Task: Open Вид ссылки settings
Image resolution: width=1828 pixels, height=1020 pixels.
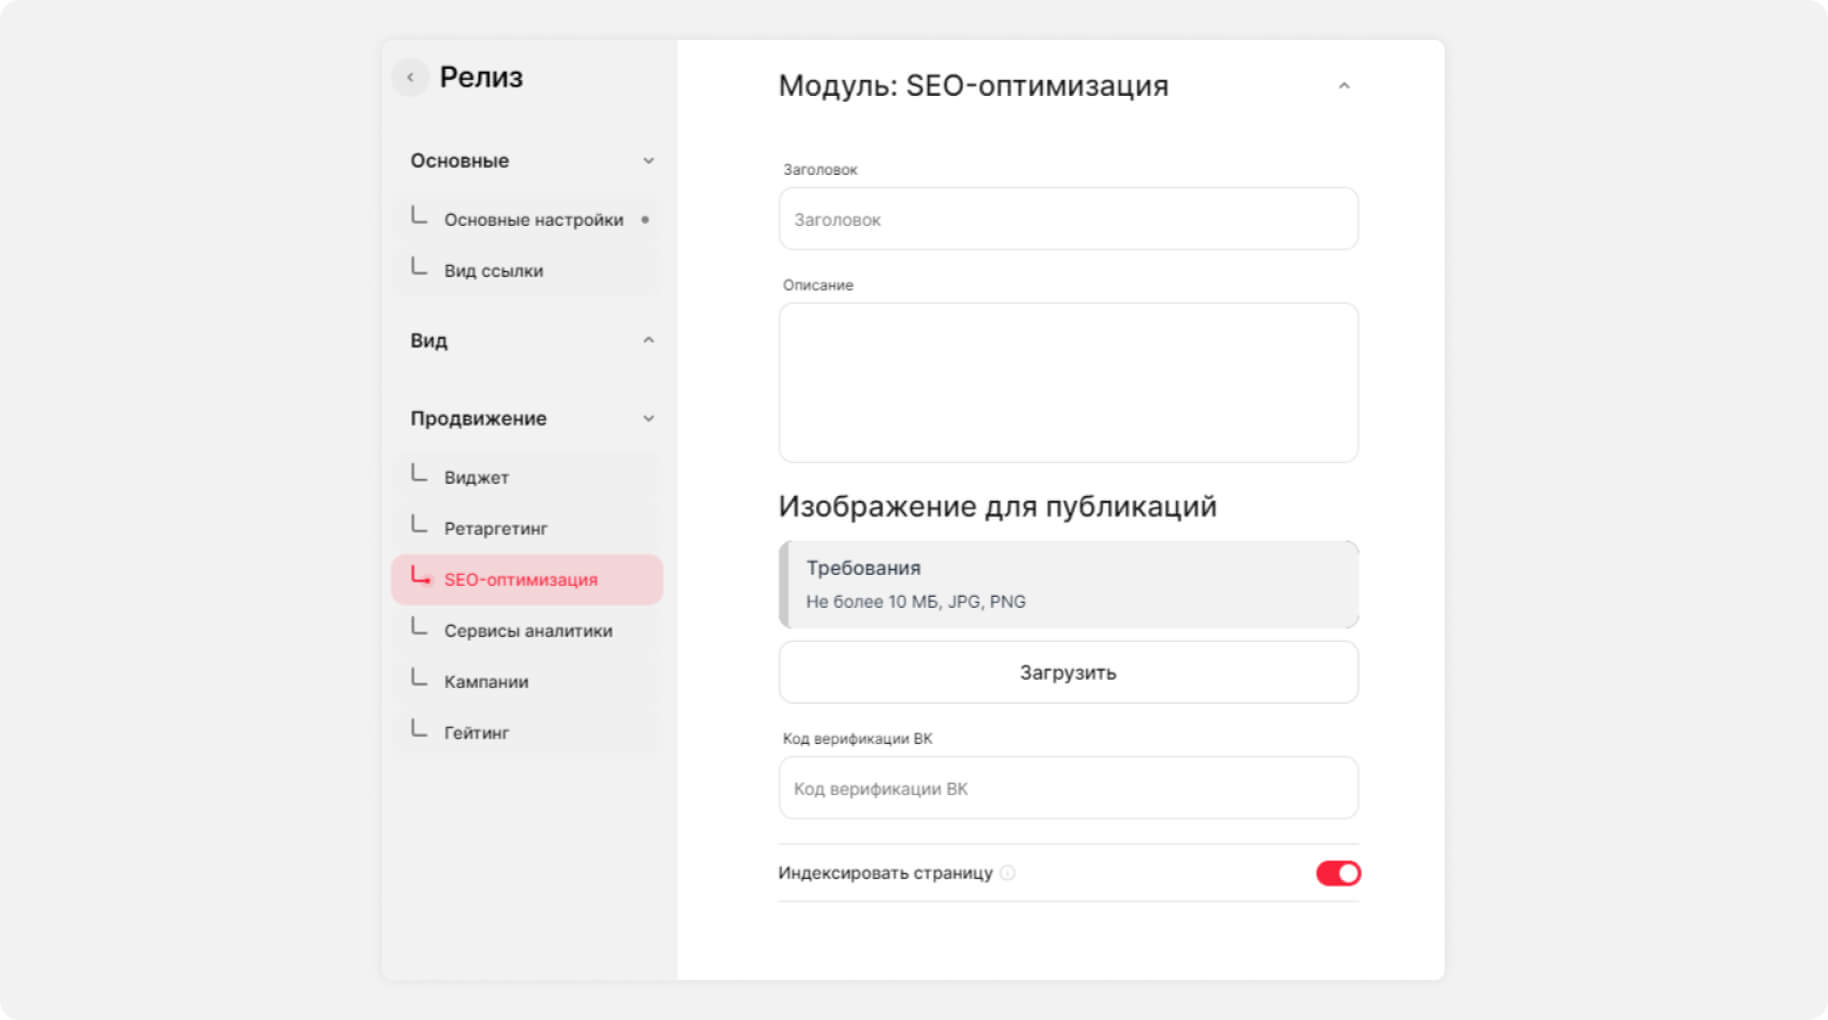Action: click(x=494, y=271)
